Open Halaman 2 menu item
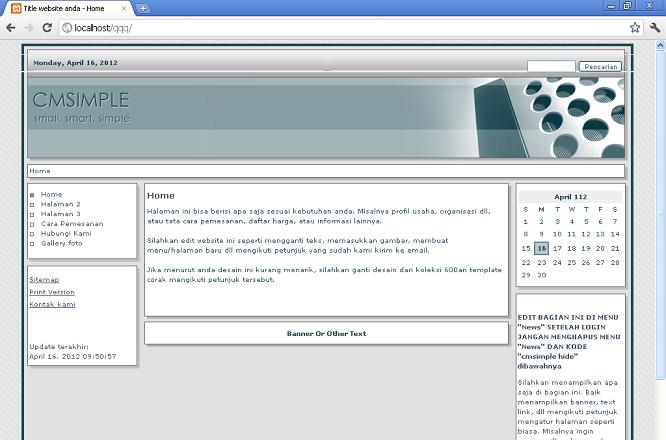Image resolution: width=666 pixels, height=440 pixels. coord(60,204)
